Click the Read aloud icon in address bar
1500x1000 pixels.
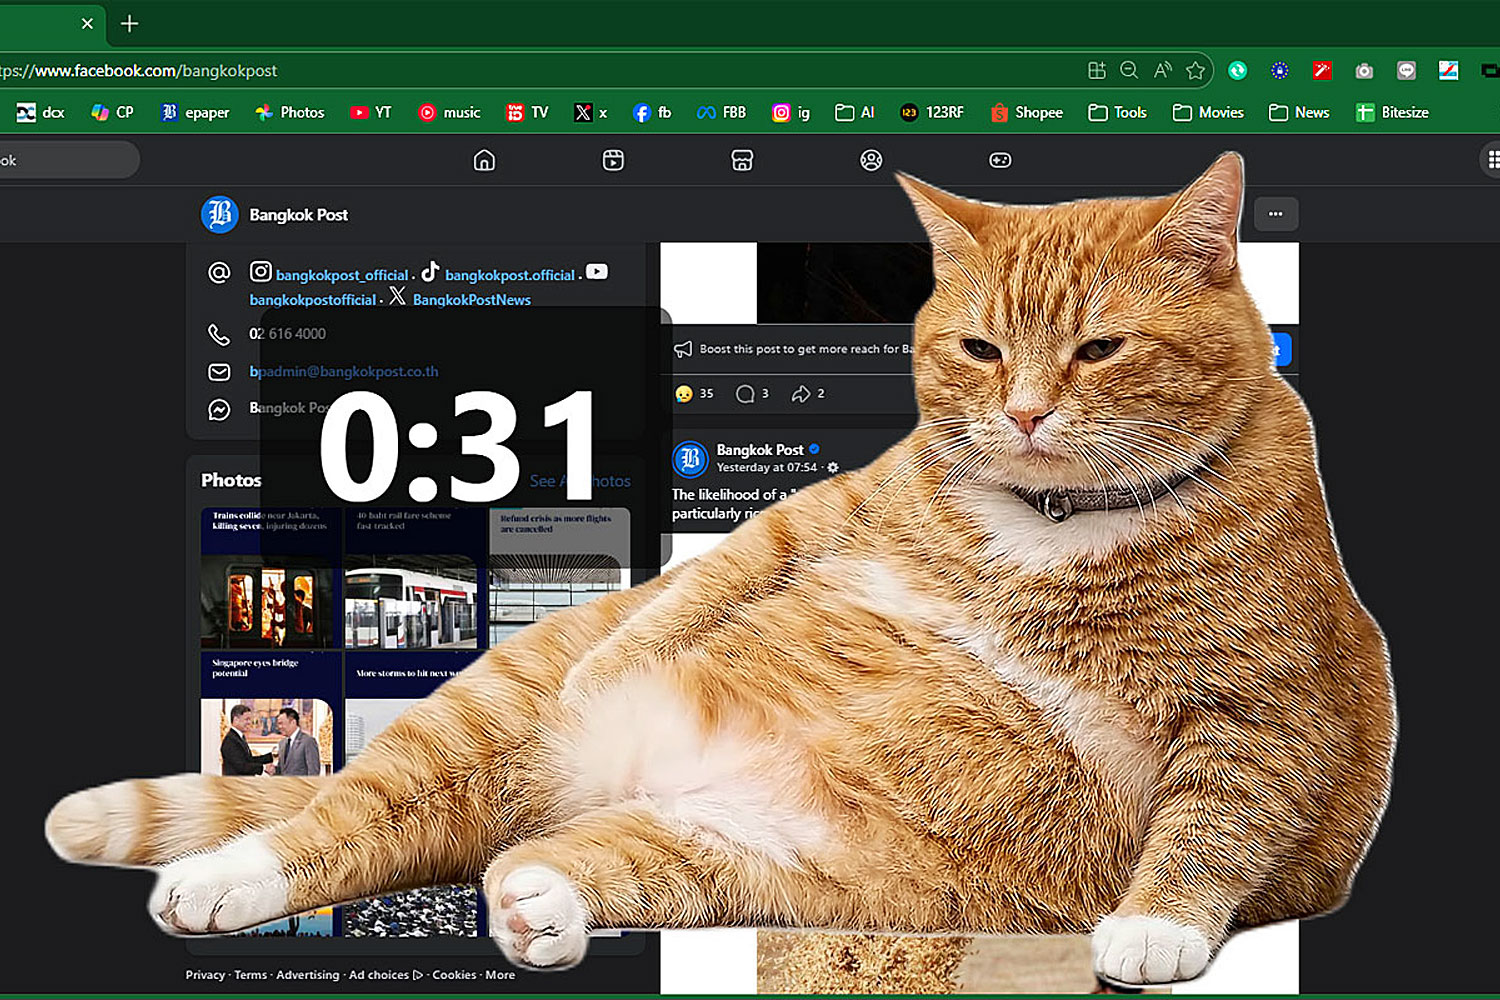pos(1162,70)
